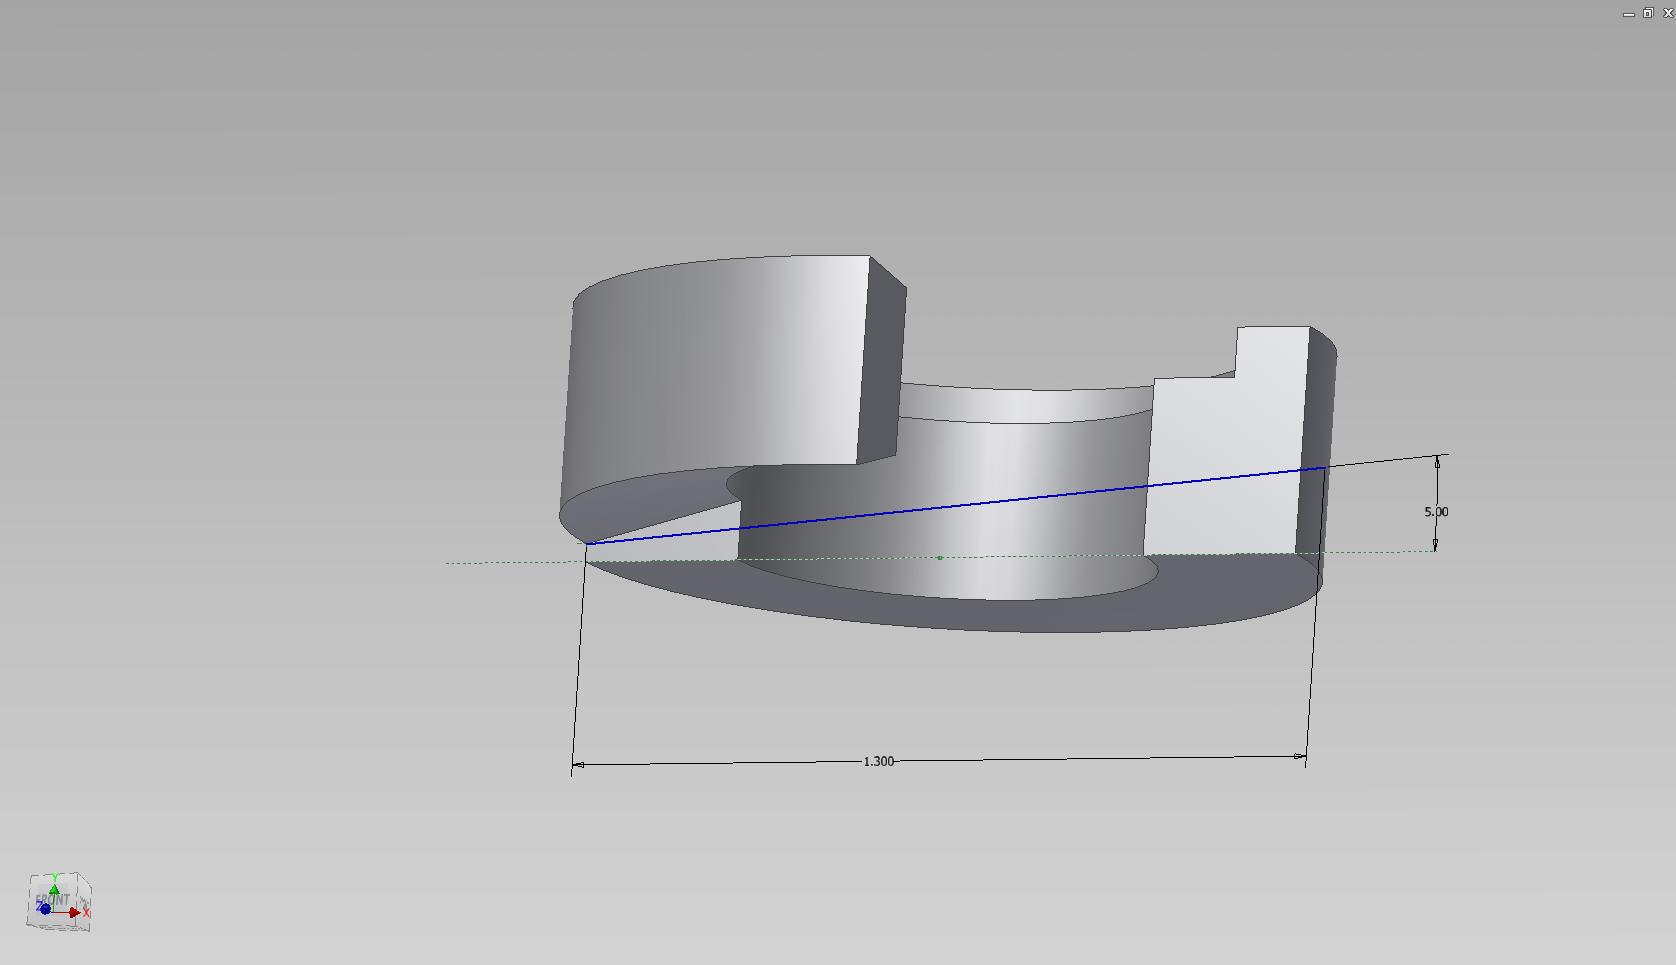
Task: Click the green Y axis arrow on triad
Action: [54, 888]
